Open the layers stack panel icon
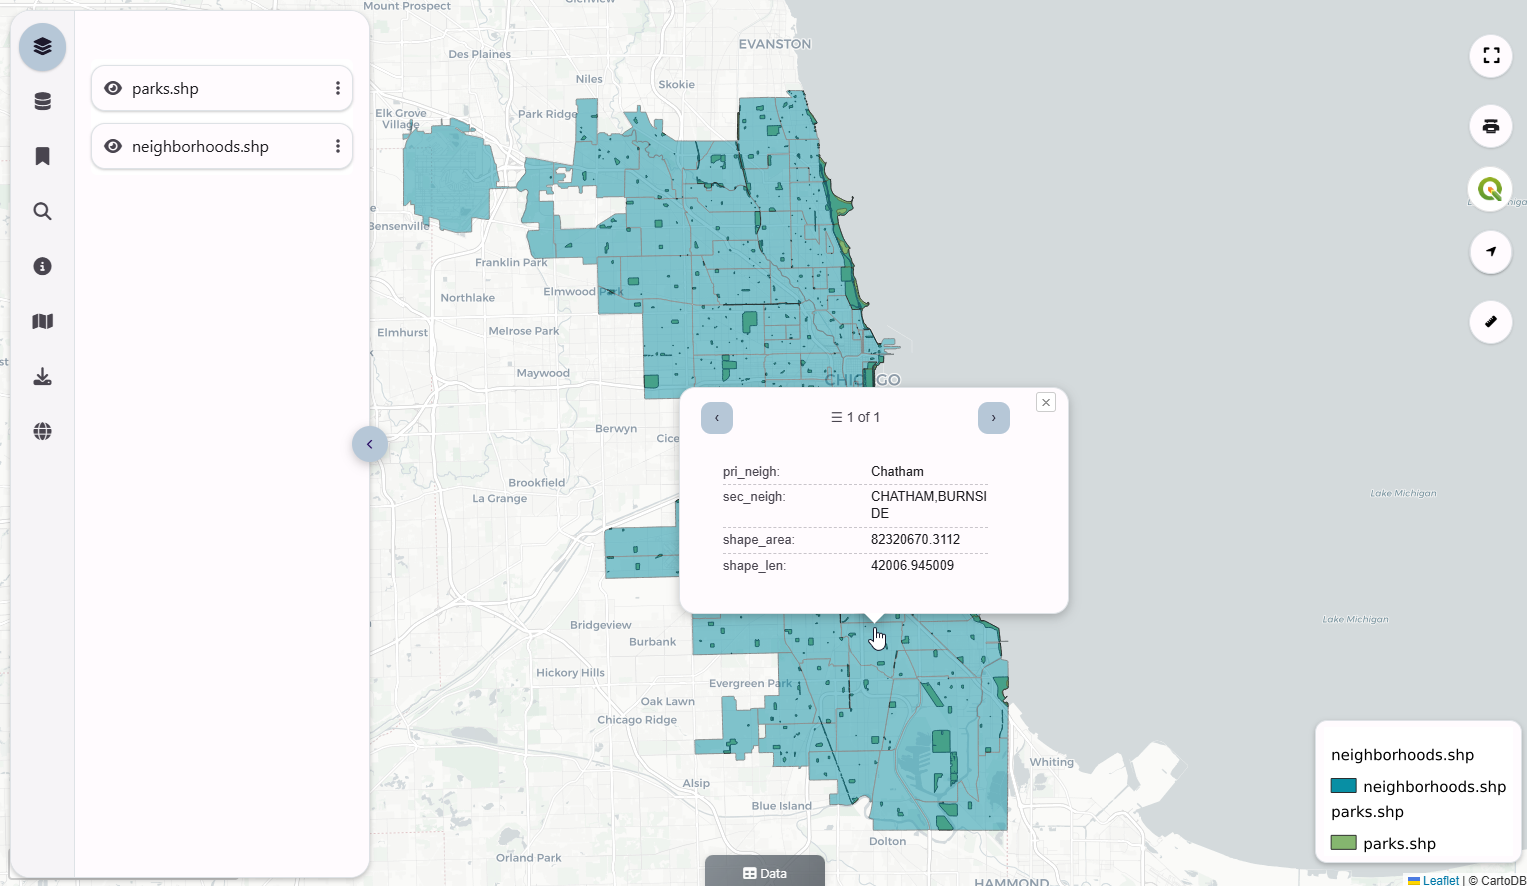 (x=42, y=47)
